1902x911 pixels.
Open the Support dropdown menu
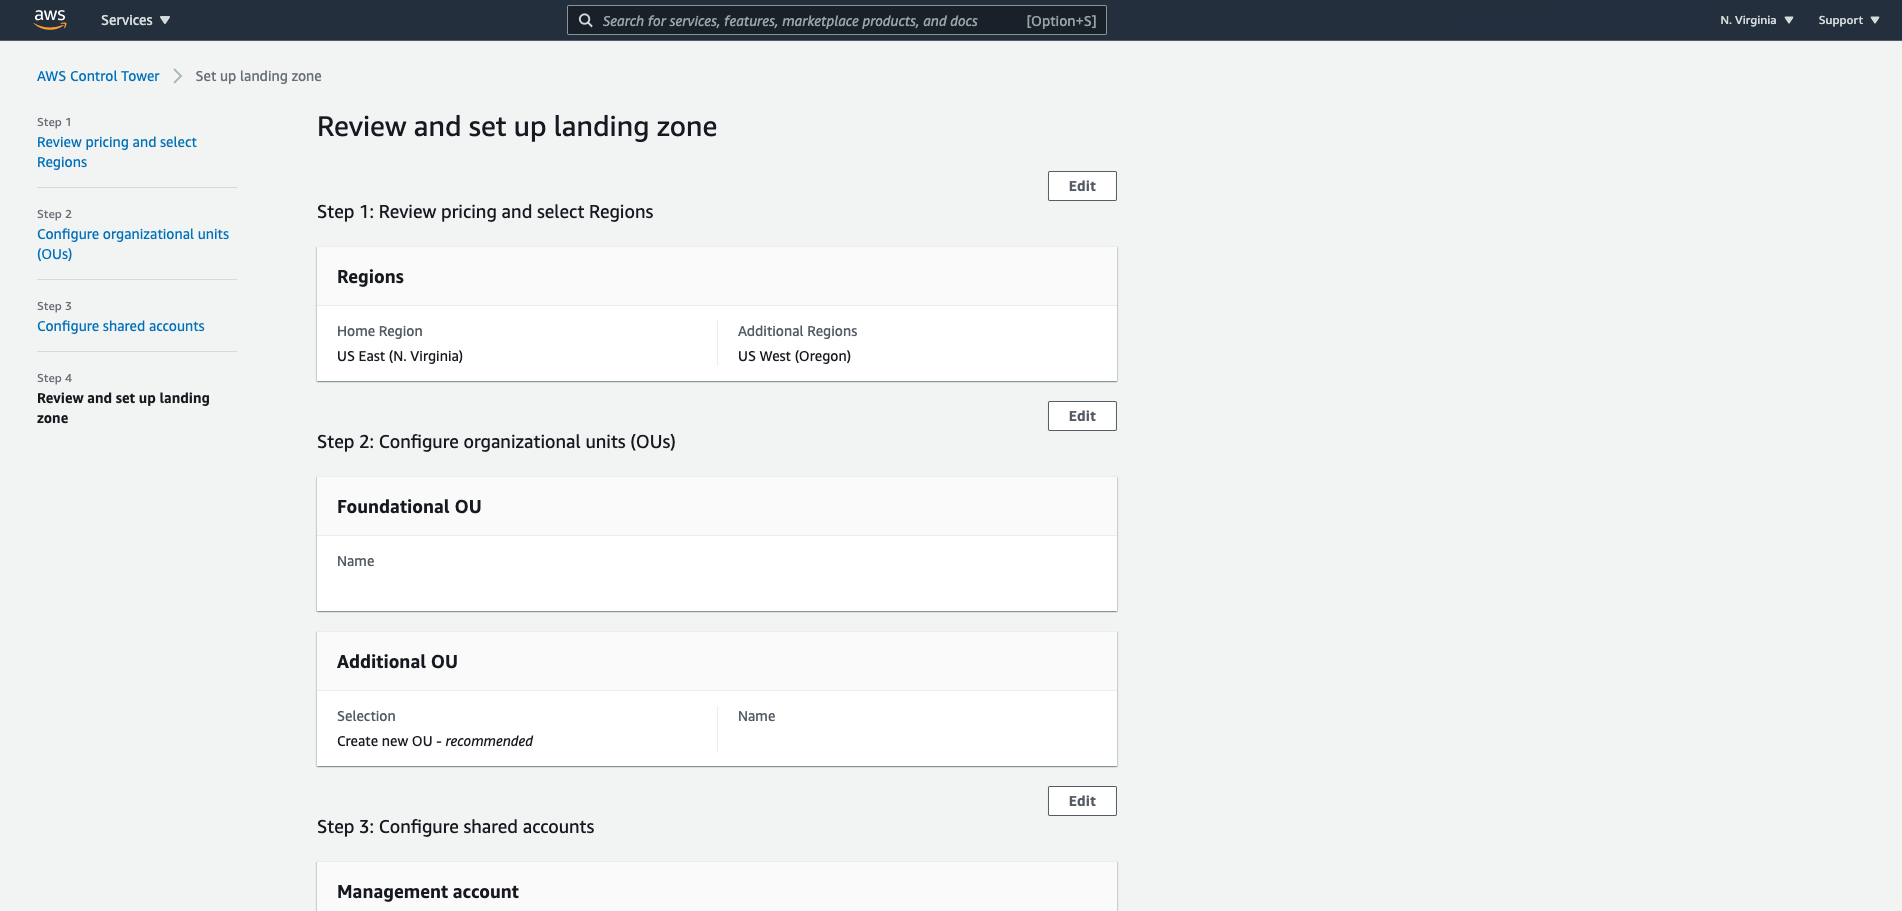(x=1848, y=20)
